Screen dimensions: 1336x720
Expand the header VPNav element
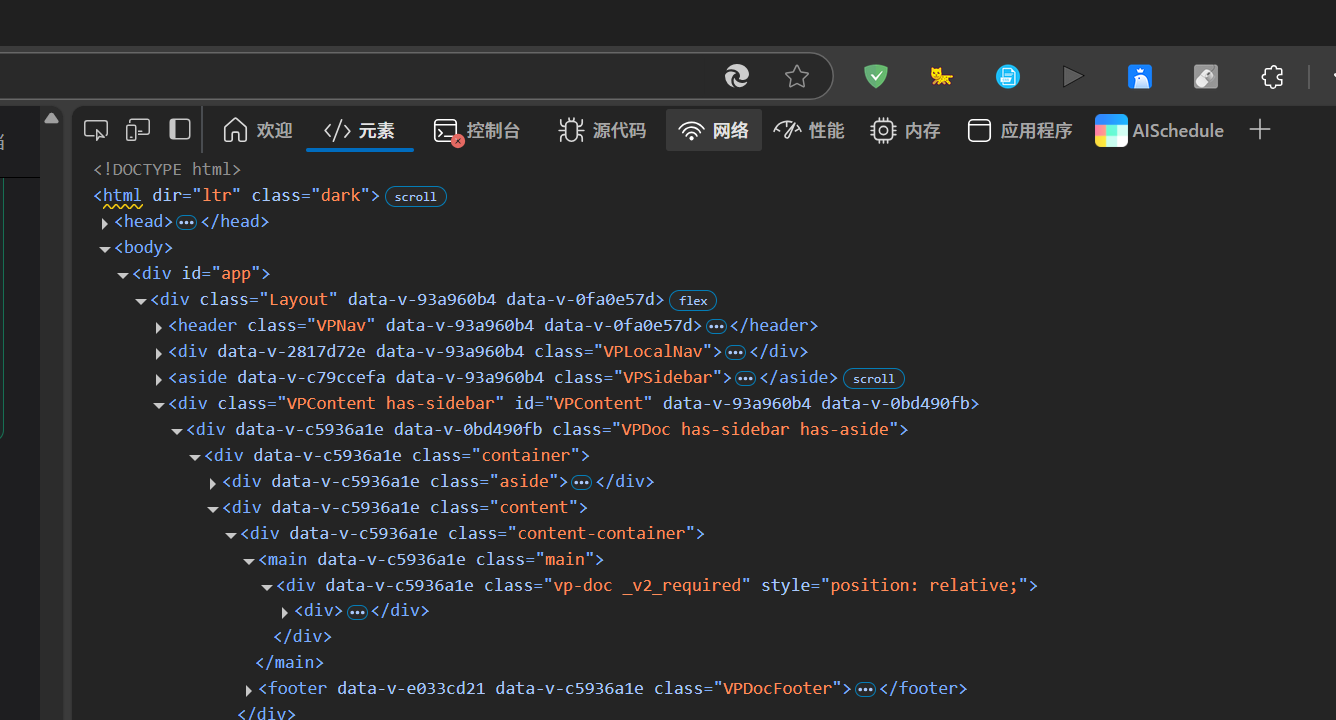point(159,327)
